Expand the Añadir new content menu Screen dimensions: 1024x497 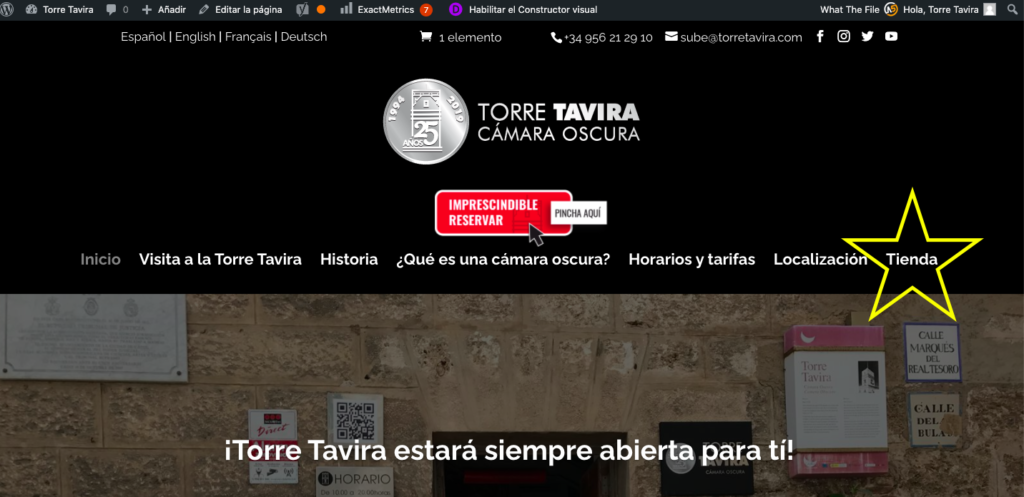click(164, 9)
